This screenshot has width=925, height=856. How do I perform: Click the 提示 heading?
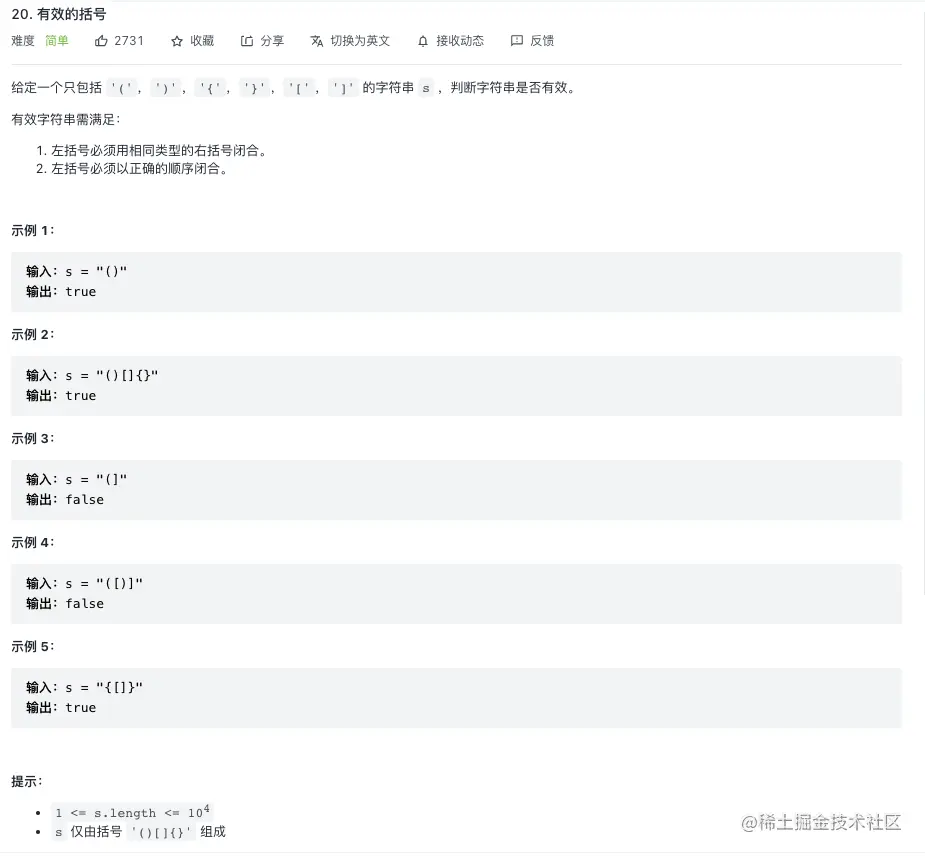27,782
